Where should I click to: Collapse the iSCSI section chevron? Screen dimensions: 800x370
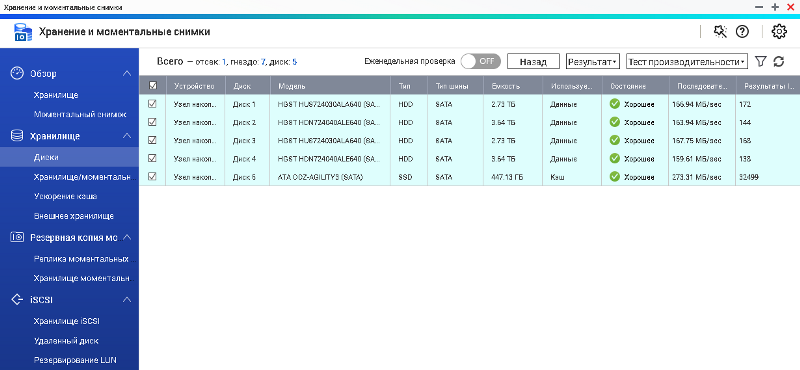coord(127,300)
